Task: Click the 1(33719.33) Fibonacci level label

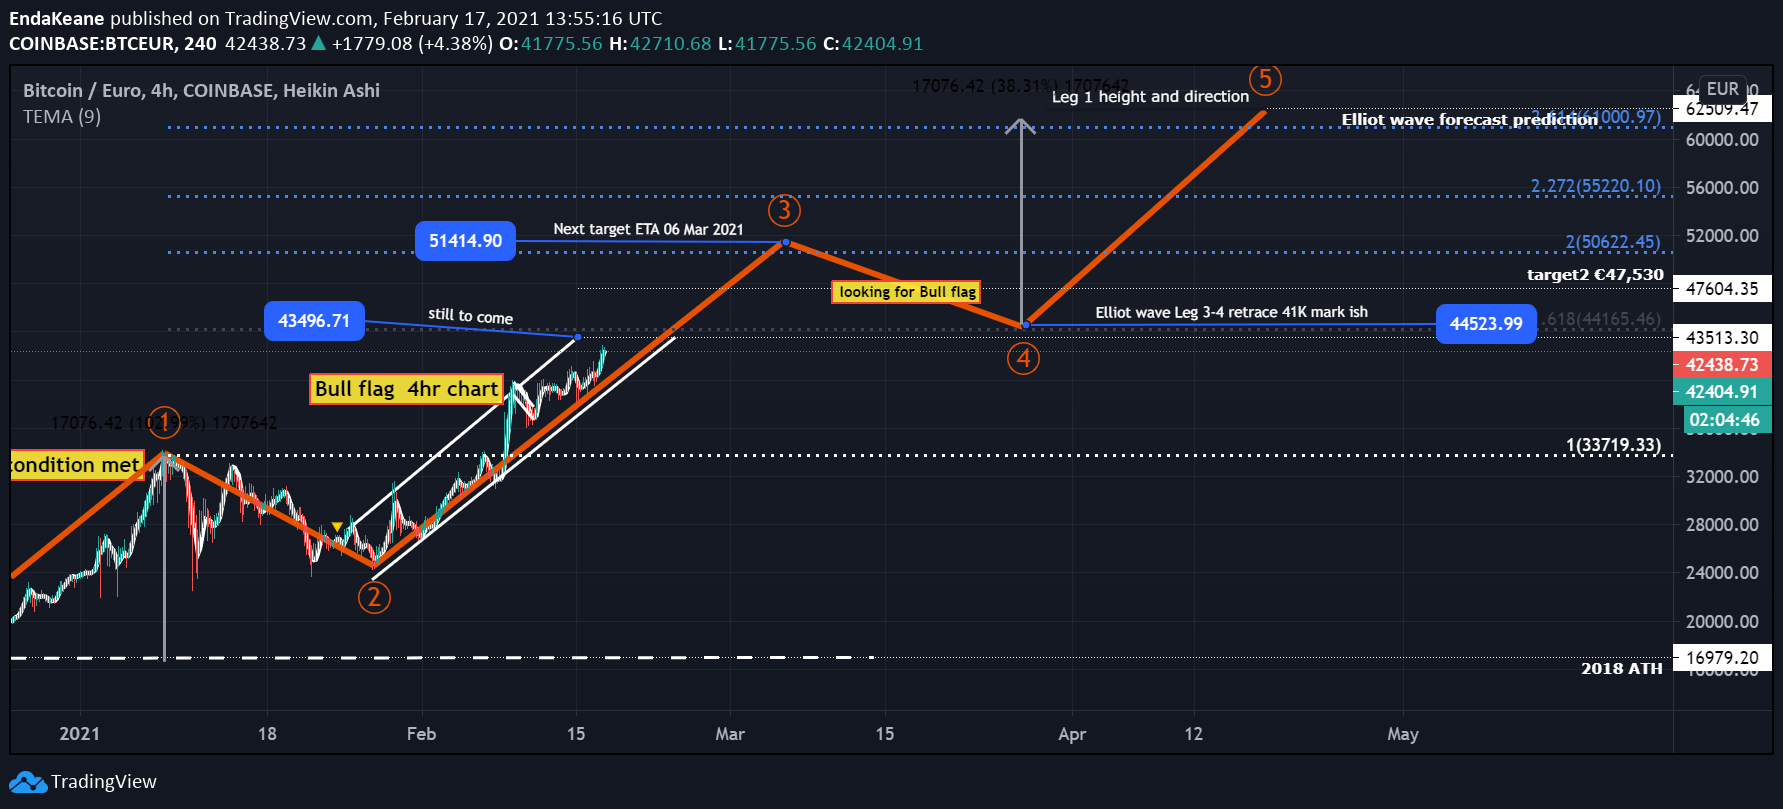Action: coord(1613,445)
